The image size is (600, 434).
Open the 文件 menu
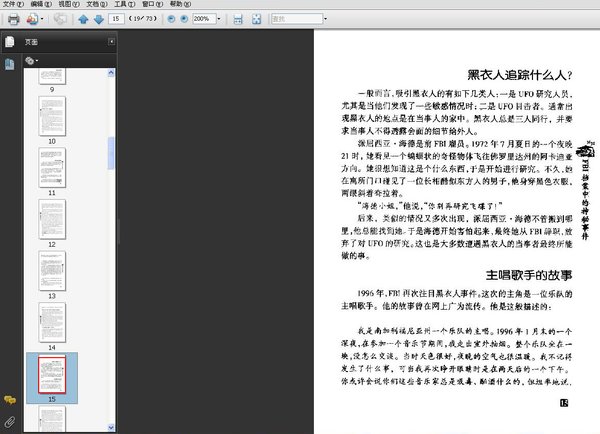pyautogui.click(x=11, y=5)
